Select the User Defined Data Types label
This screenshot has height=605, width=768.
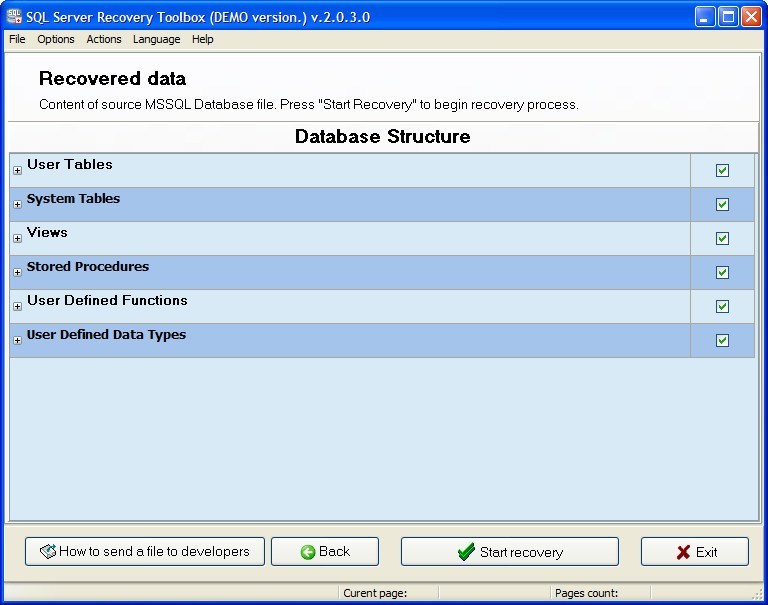pyautogui.click(x=106, y=335)
